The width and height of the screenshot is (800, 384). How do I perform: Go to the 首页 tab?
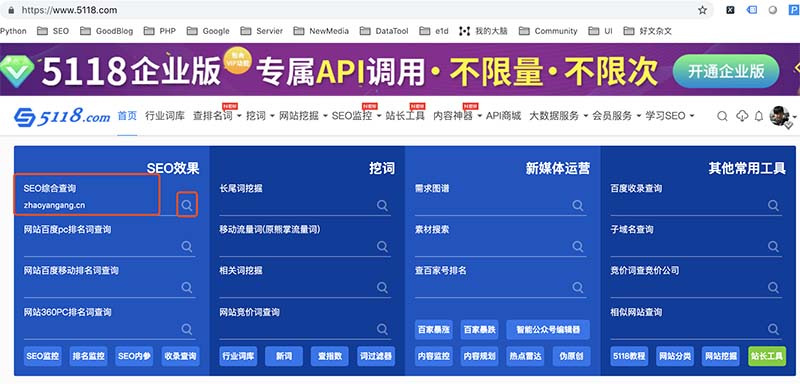tap(127, 116)
